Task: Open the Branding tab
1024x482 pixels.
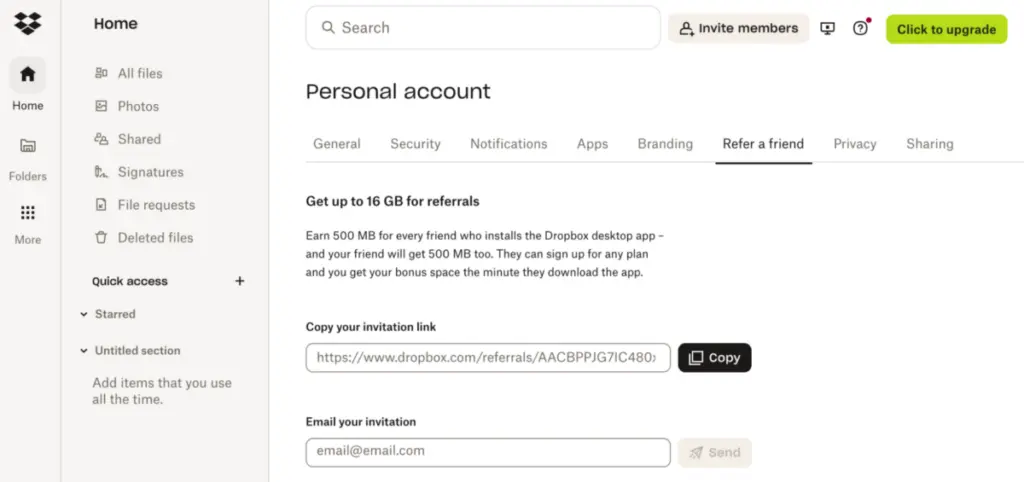Action: point(665,144)
